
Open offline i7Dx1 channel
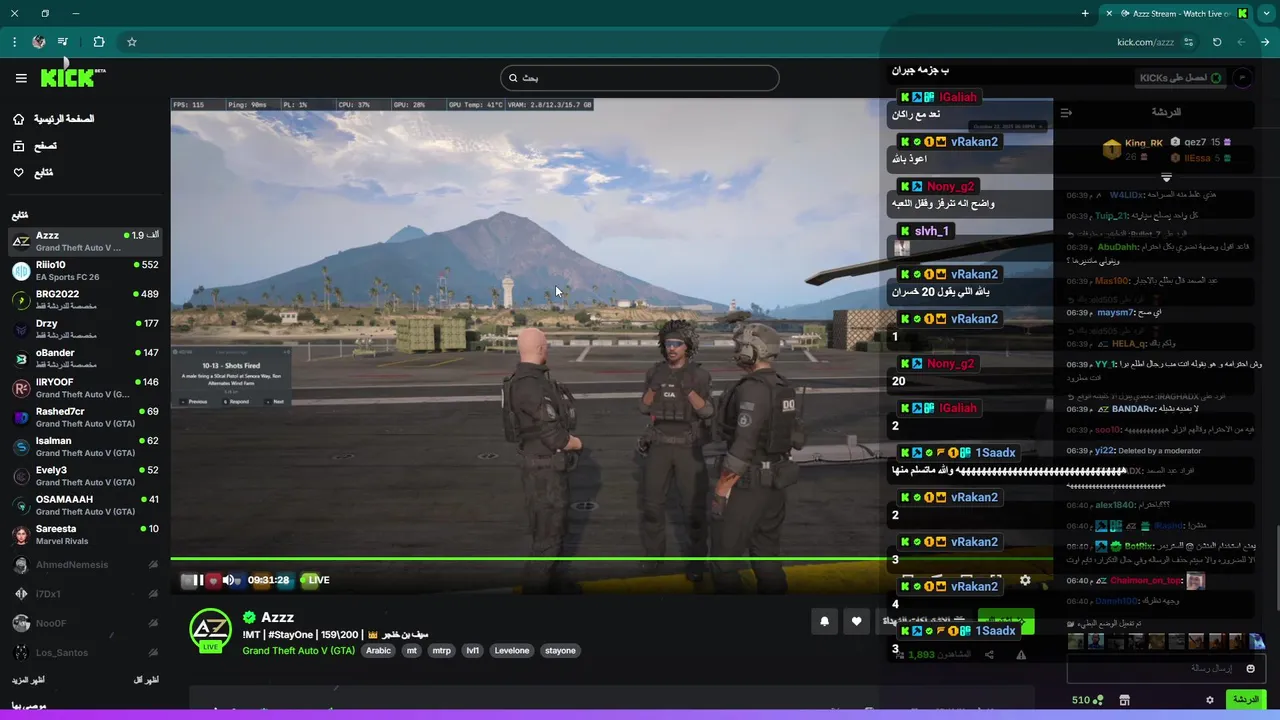(85, 594)
